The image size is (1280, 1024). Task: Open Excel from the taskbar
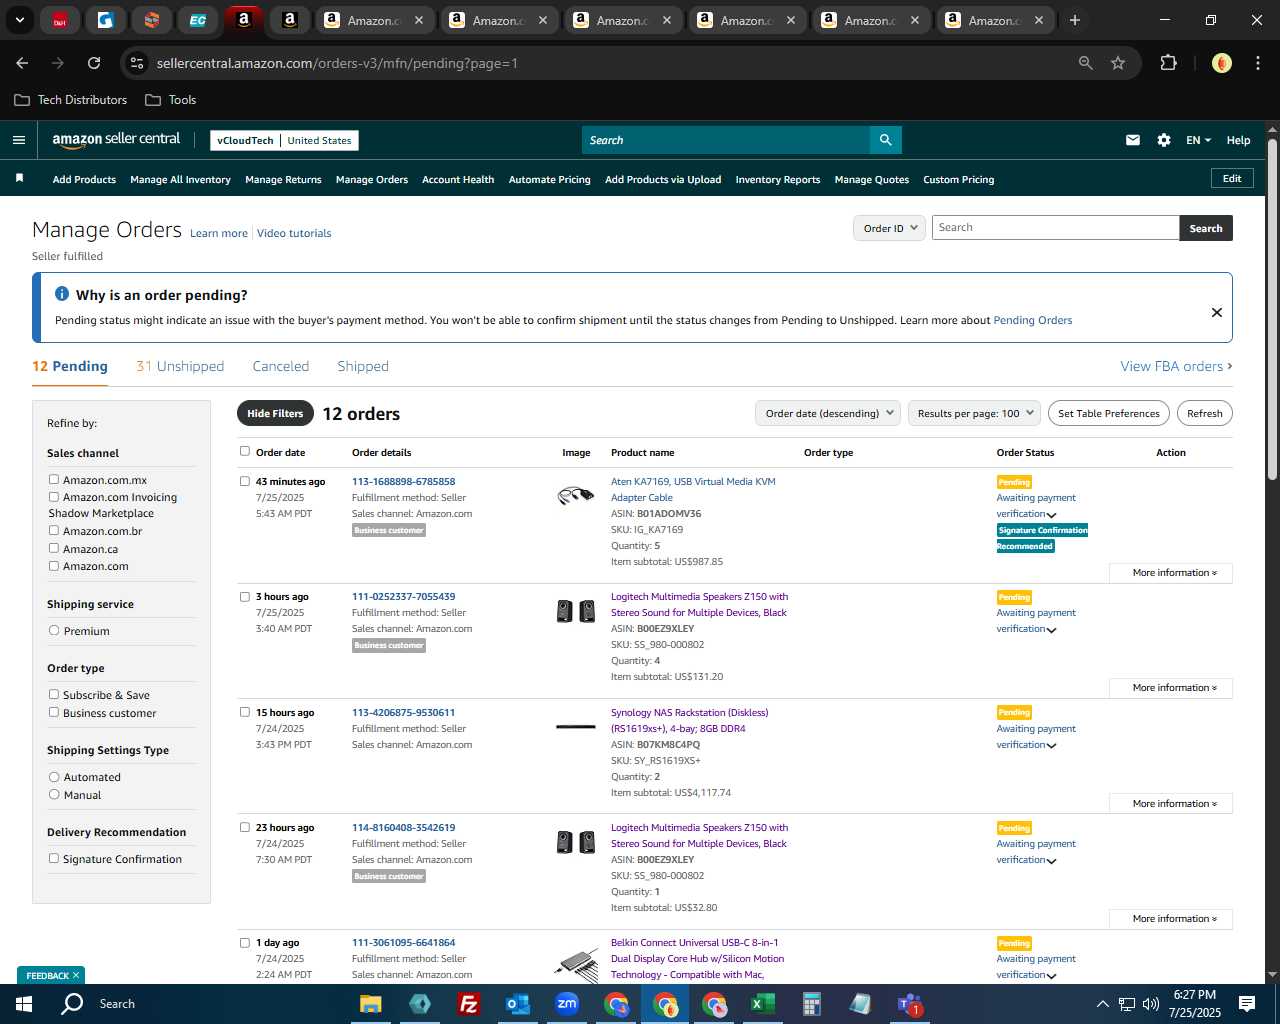763,1004
